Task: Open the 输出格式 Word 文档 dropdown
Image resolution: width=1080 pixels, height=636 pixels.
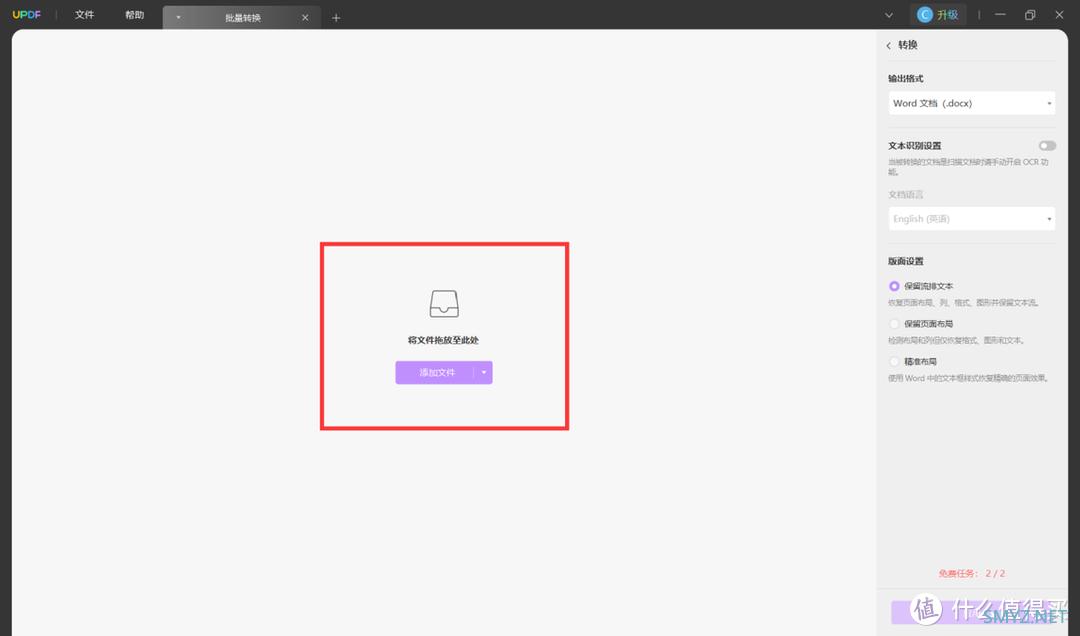Action: pos(971,103)
